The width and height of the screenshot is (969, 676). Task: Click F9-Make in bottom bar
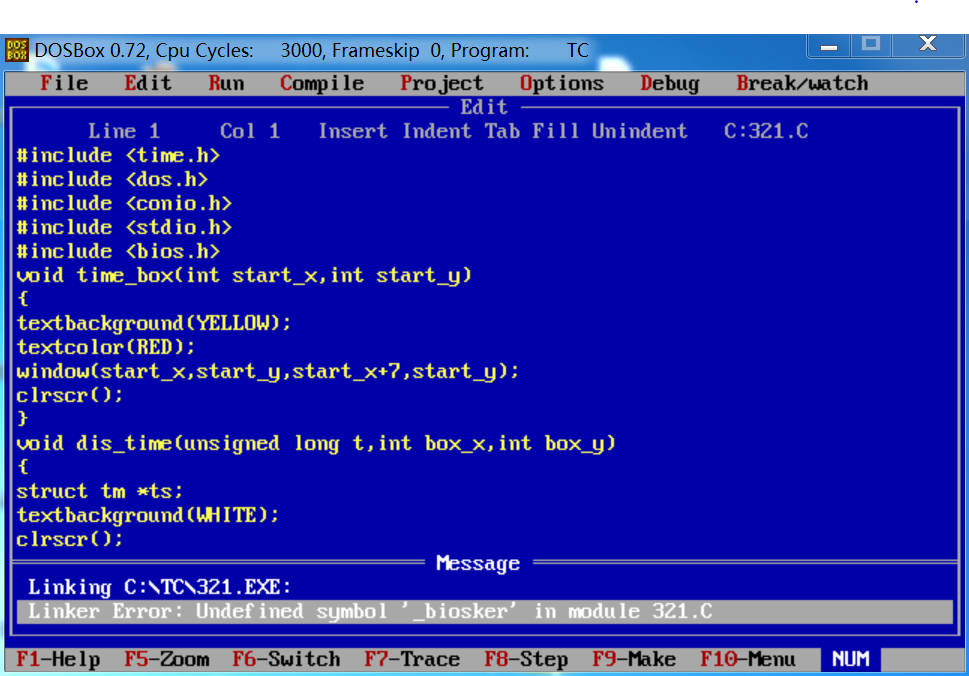point(634,659)
